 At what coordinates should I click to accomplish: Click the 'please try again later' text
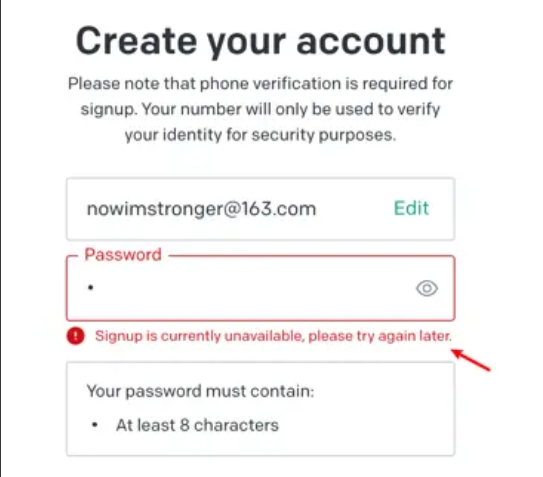(x=380, y=336)
